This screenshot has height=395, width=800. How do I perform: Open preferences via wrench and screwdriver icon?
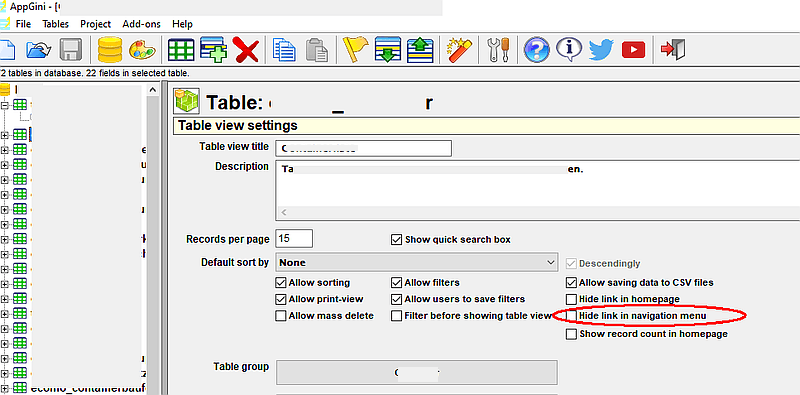(498, 50)
